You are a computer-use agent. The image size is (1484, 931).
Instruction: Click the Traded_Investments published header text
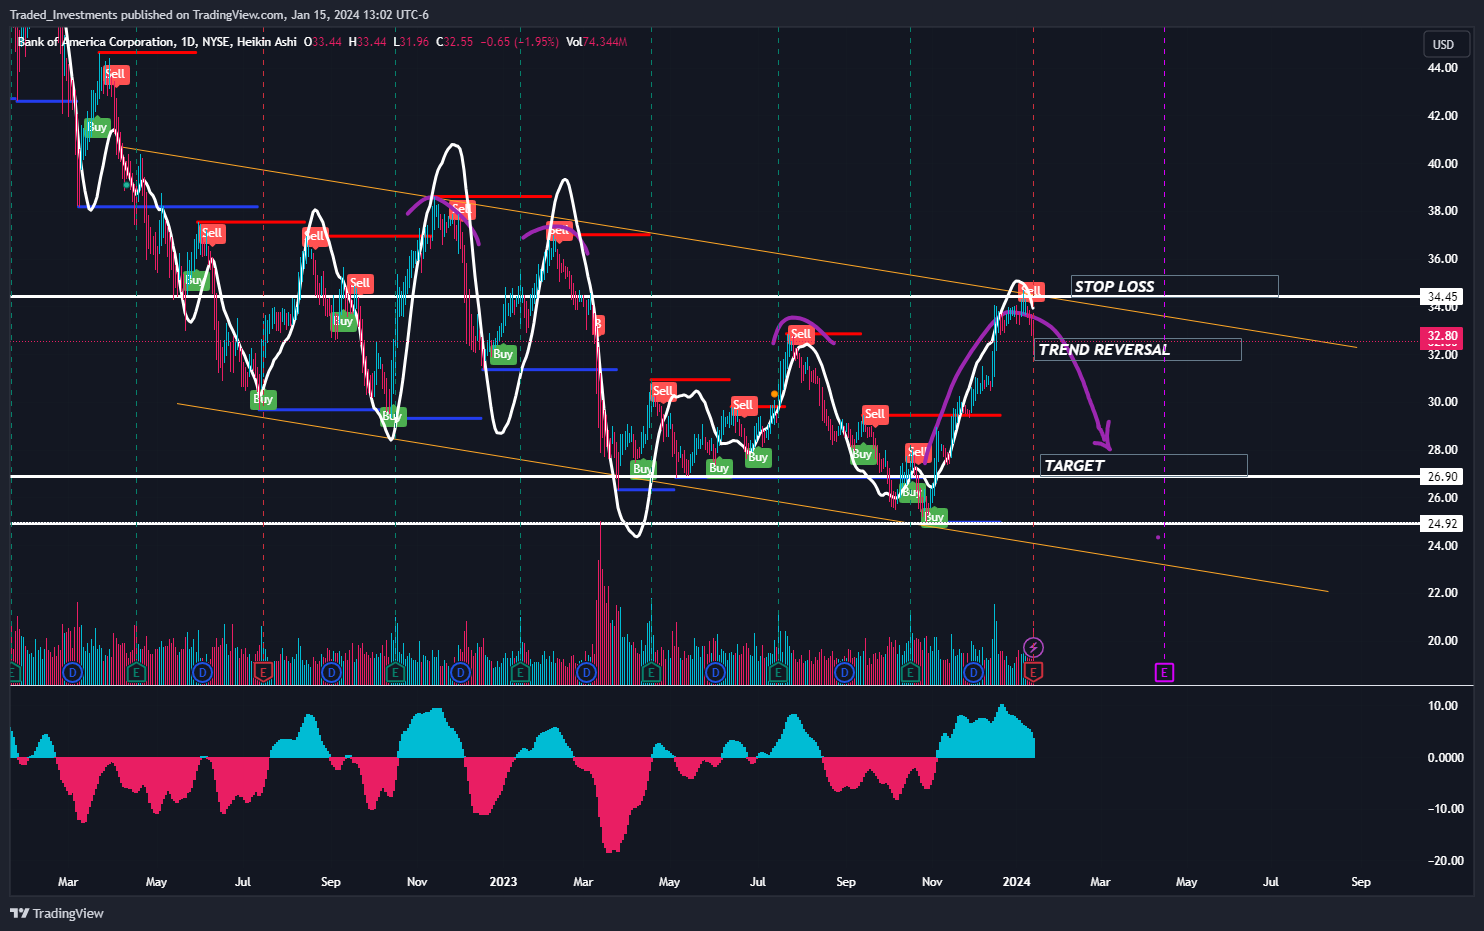(x=219, y=14)
